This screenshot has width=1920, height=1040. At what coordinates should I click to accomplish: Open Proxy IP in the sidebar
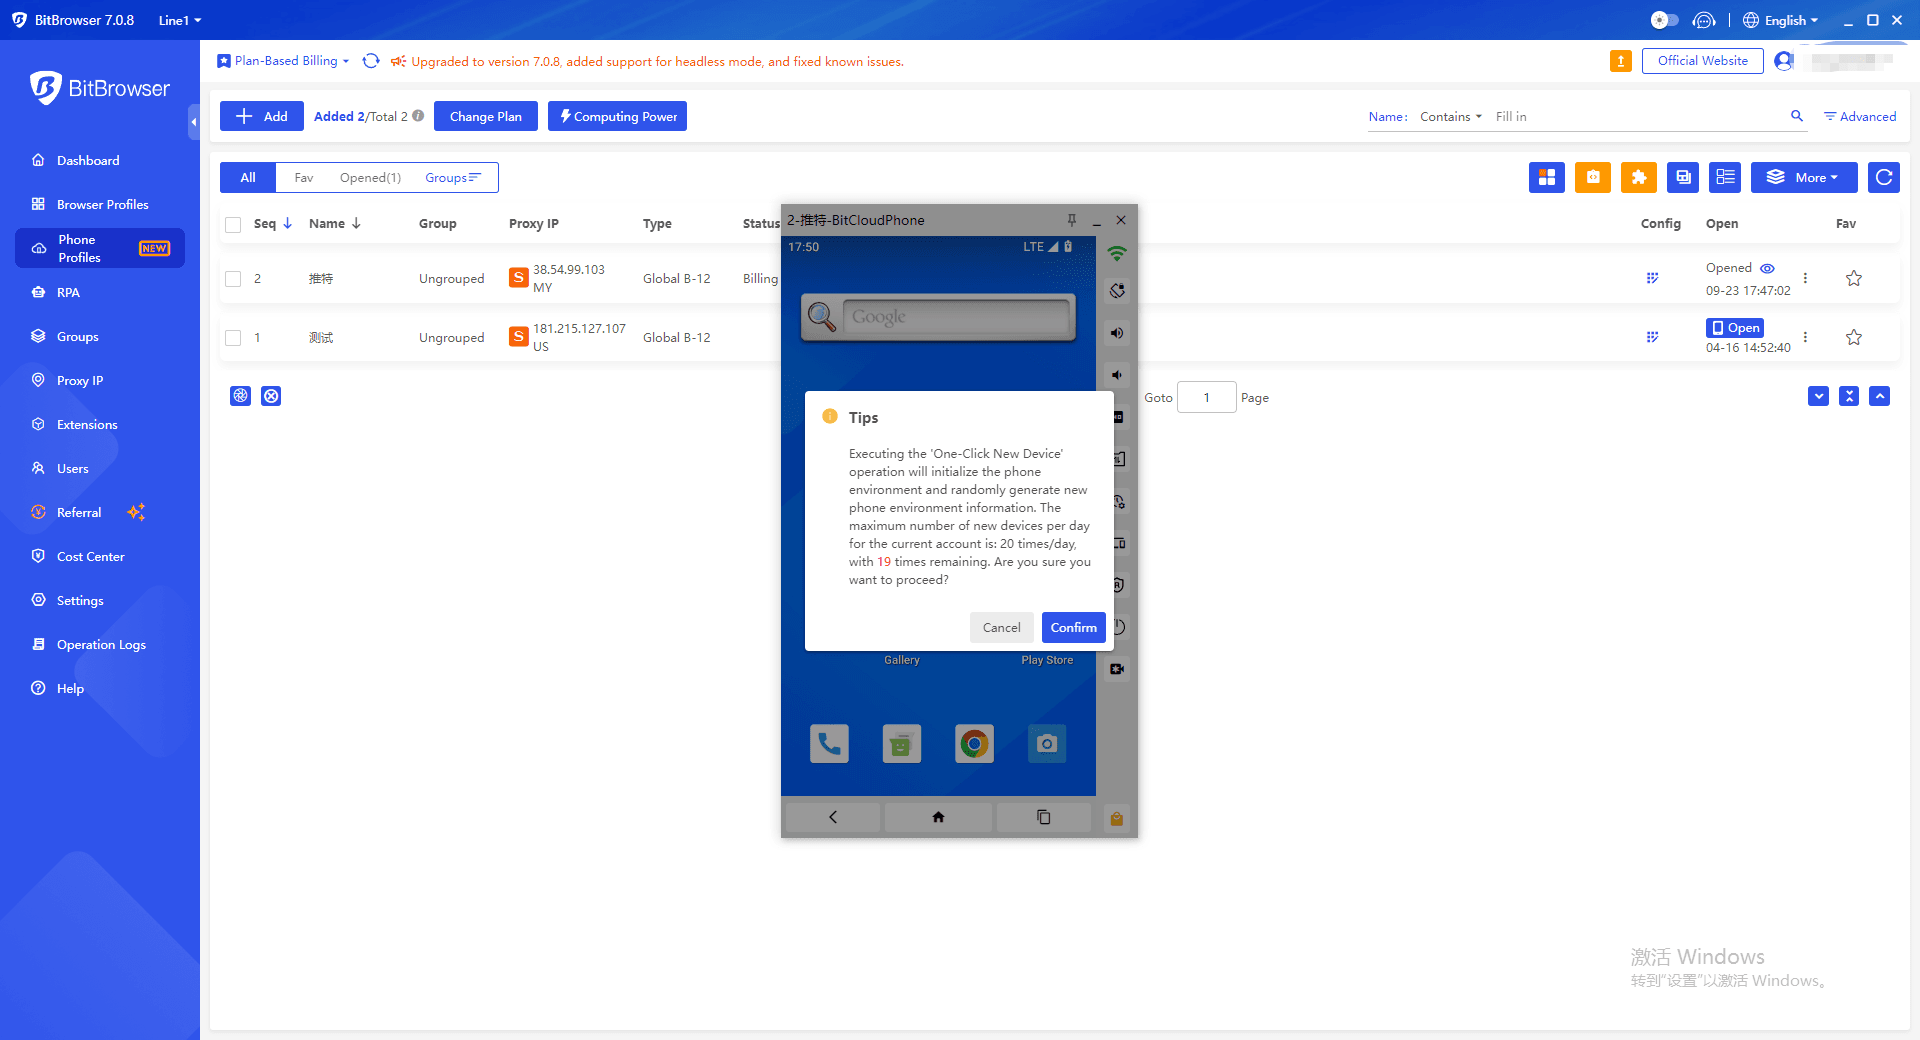coord(80,381)
